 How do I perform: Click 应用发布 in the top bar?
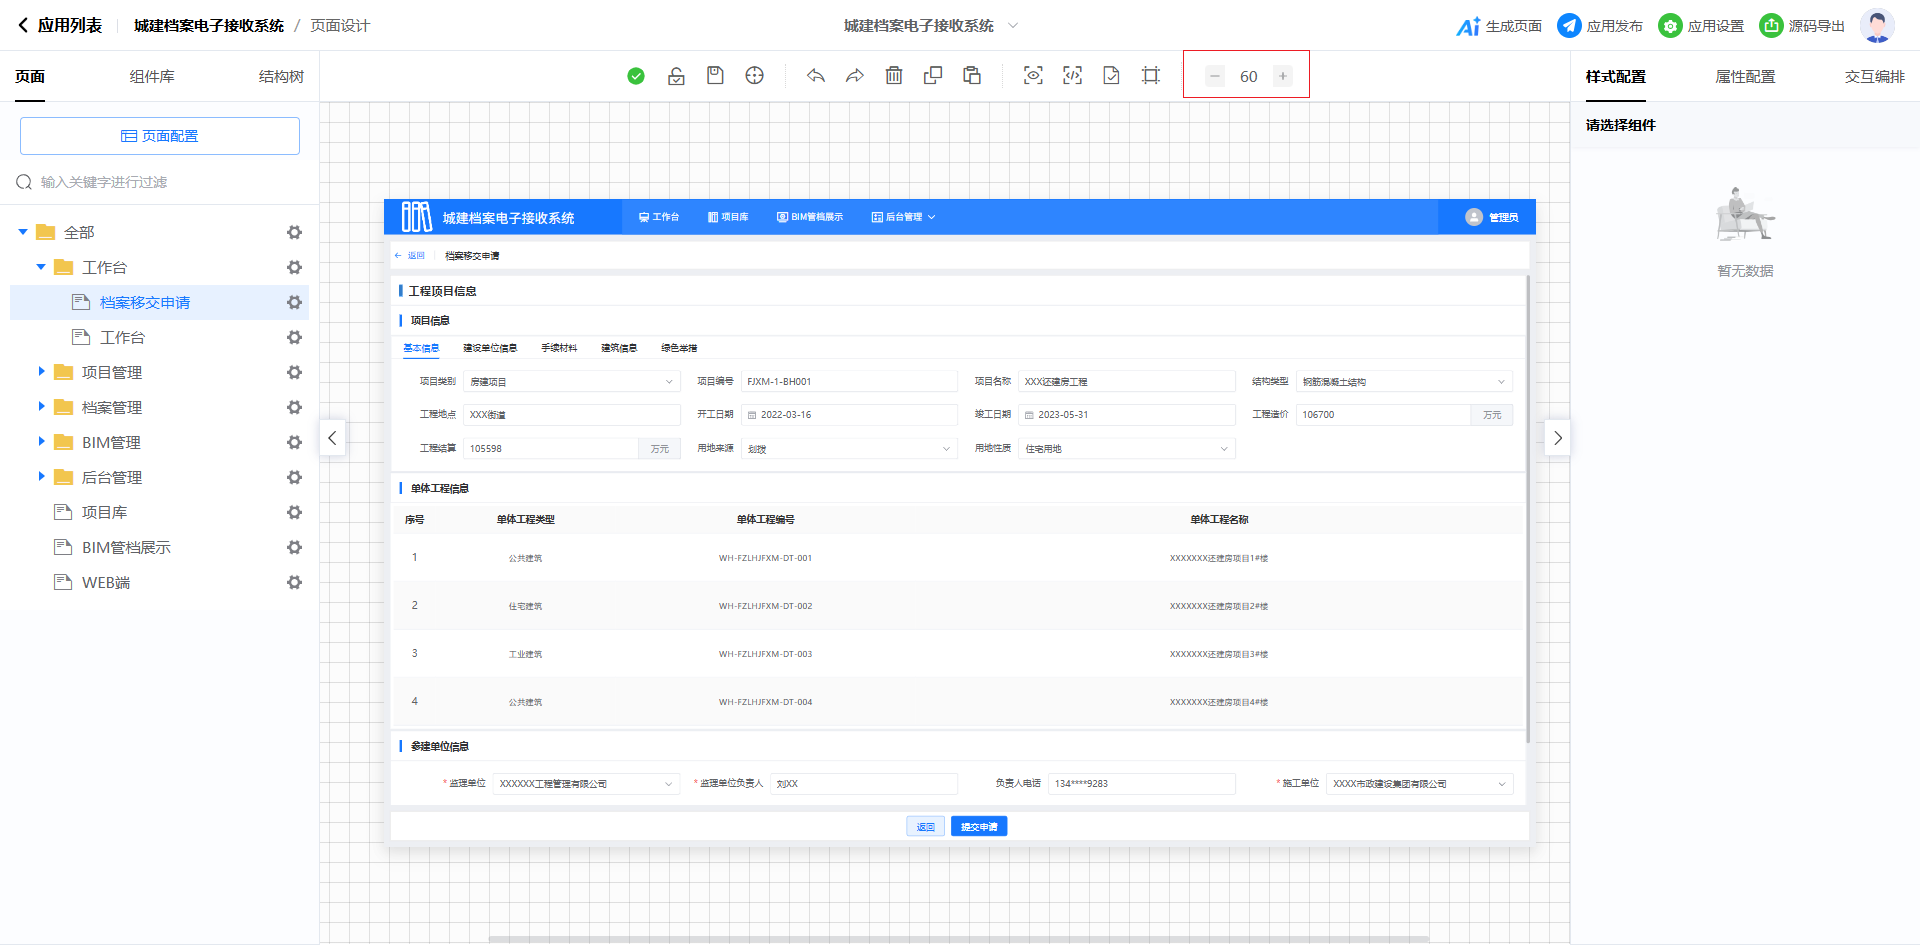[1600, 26]
